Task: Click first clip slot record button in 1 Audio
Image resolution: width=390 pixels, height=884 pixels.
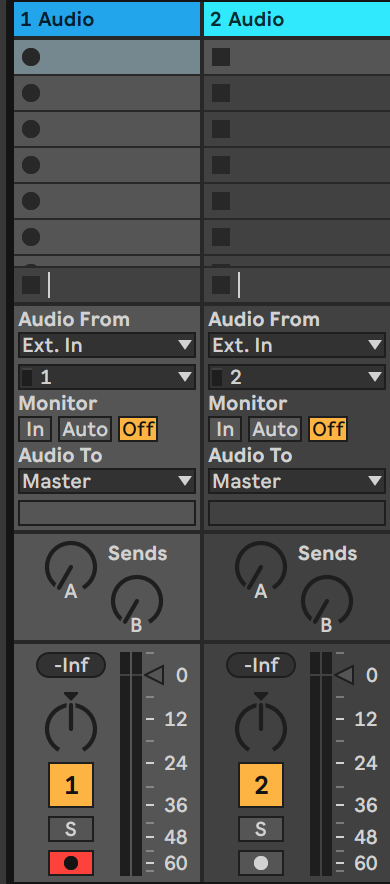Action: click(x=31, y=57)
